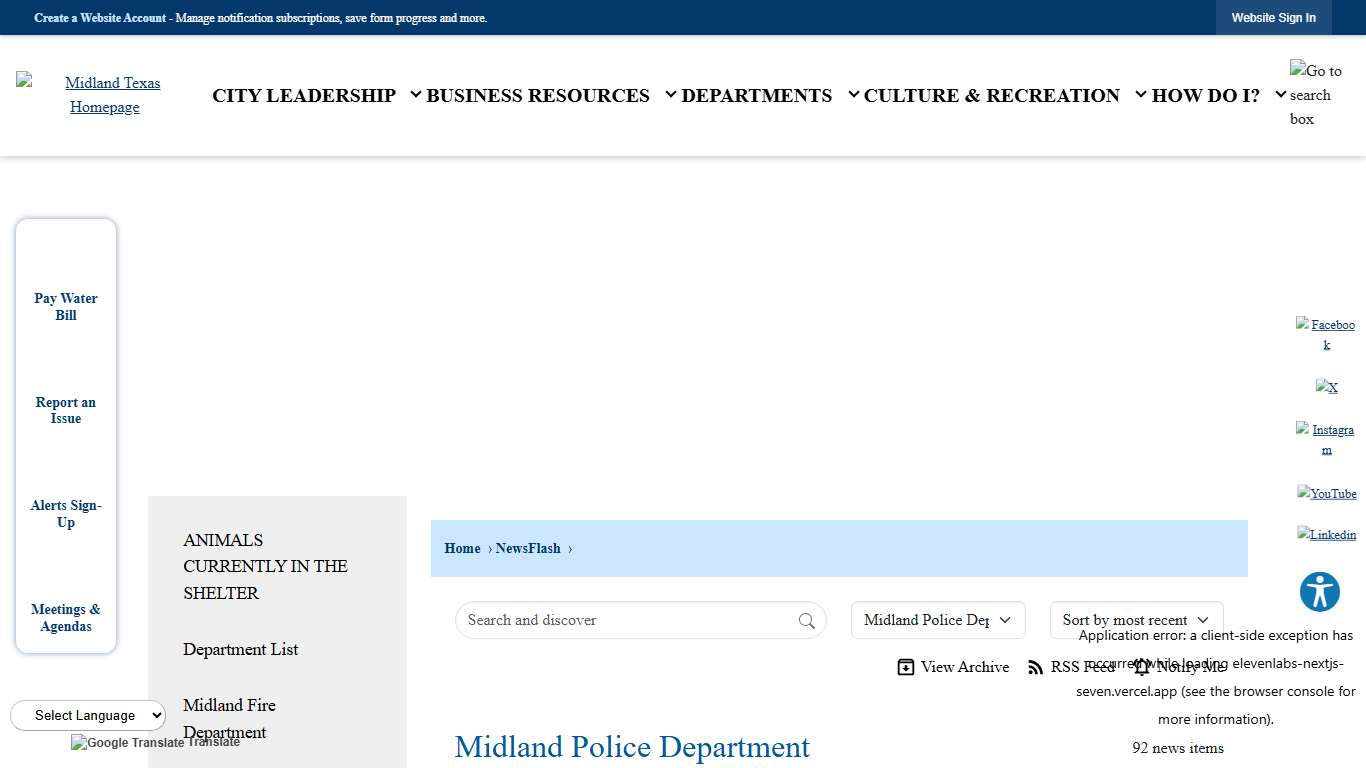Open the Departments menu
Image resolution: width=1366 pixels, height=768 pixels.
click(x=756, y=95)
